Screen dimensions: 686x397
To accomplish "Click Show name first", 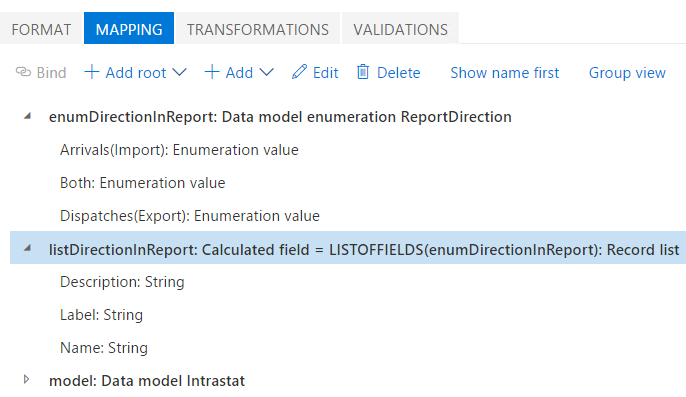I will pyautogui.click(x=504, y=73).
